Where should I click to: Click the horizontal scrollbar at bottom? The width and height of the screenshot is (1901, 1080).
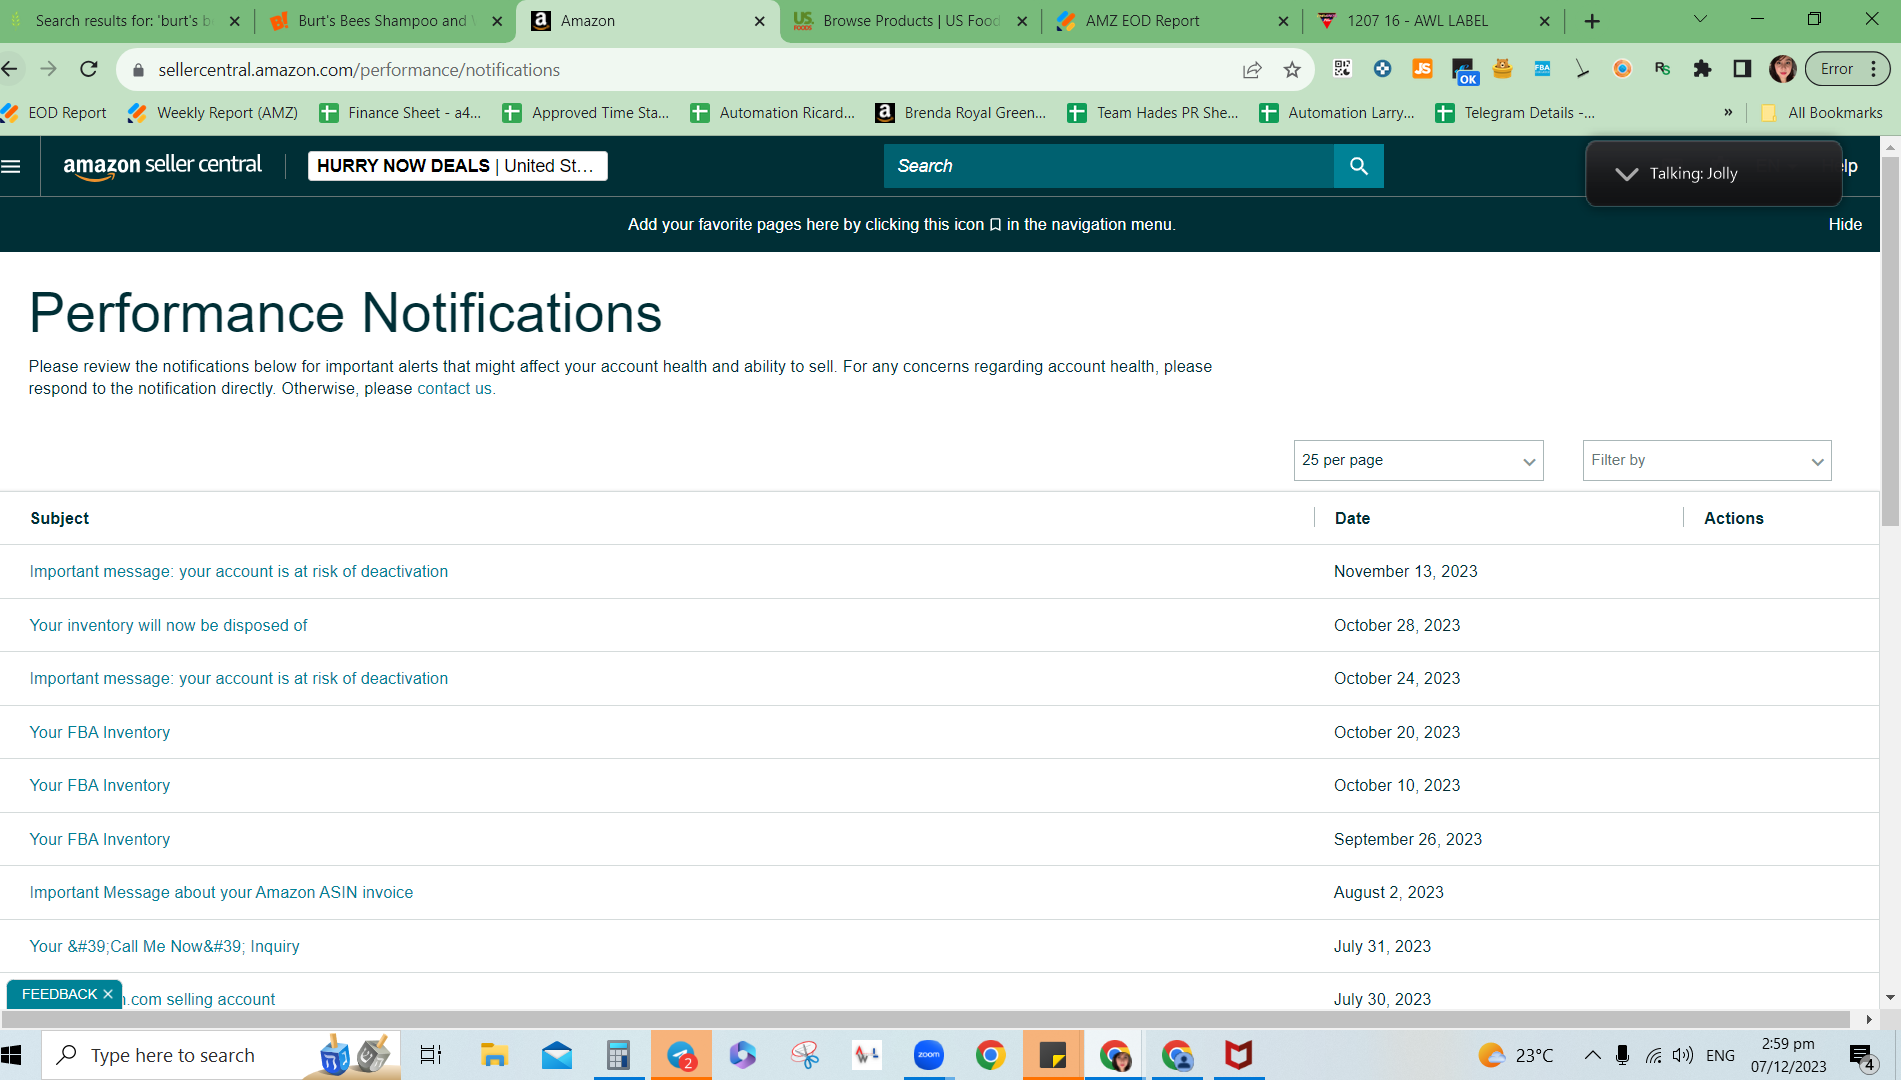point(926,1019)
